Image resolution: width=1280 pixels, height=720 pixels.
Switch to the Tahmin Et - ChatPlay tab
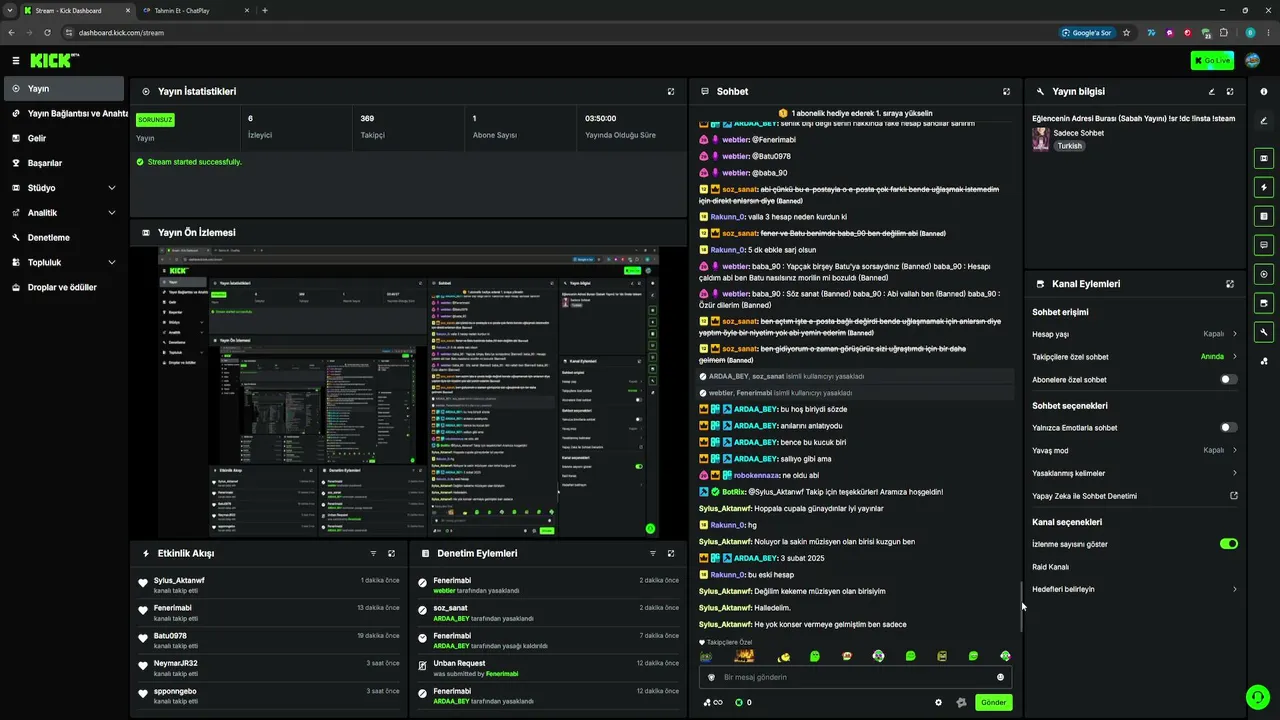click(195, 10)
